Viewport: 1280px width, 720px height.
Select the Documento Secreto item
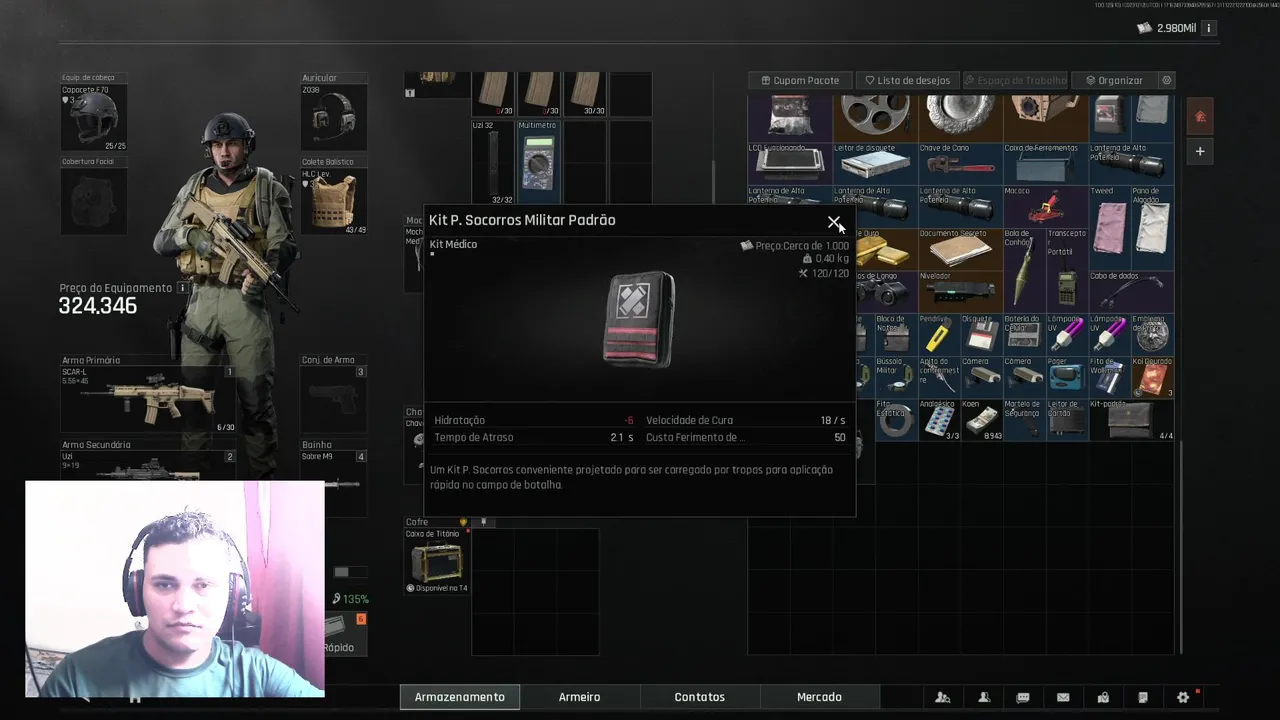tap(960, 249)
